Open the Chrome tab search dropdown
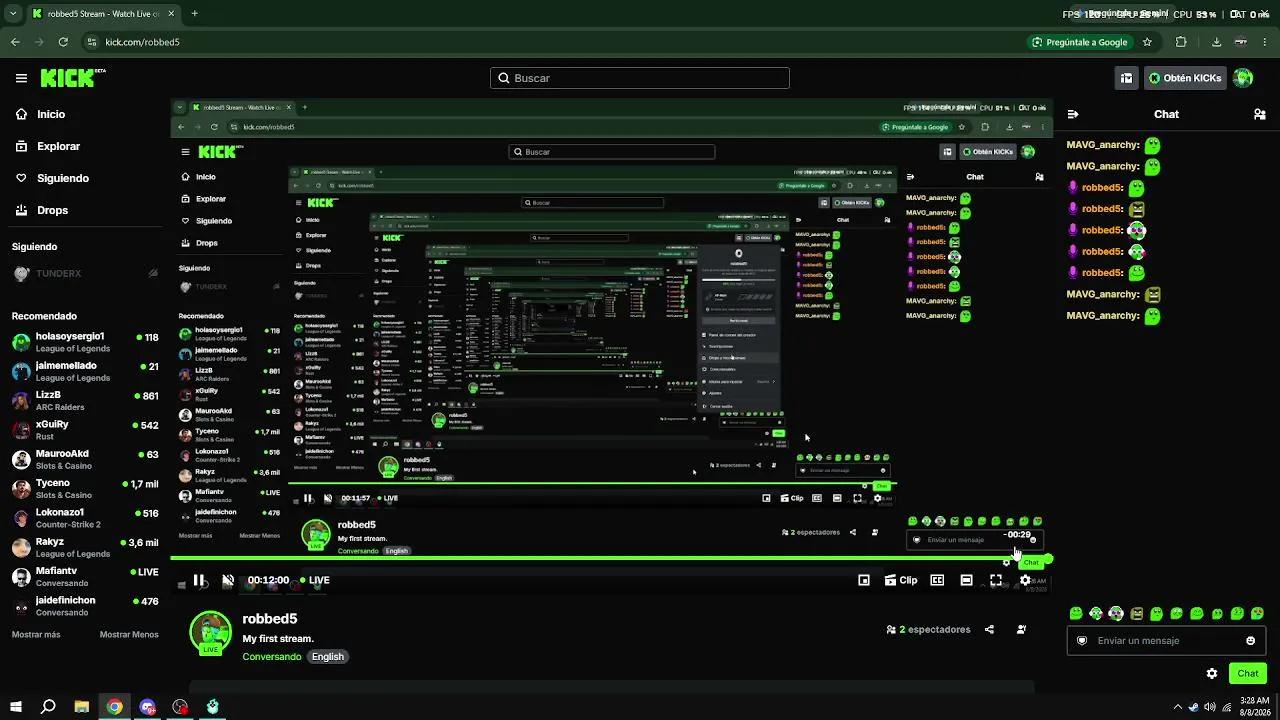This screenshot has height=720, width=1280. click(x=13, y=14)
